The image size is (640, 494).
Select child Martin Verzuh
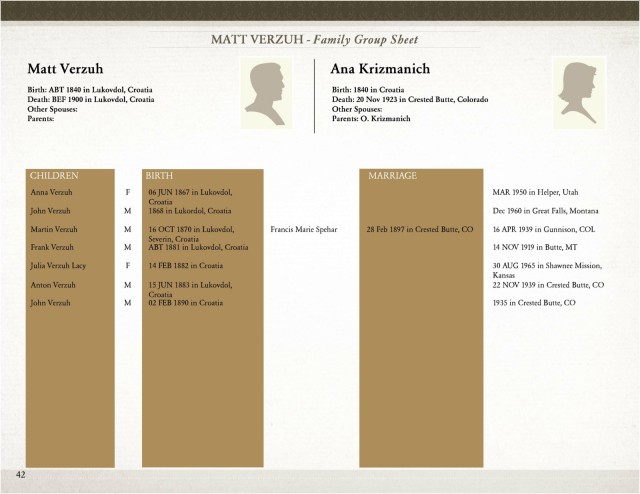(x=54, y=229)
